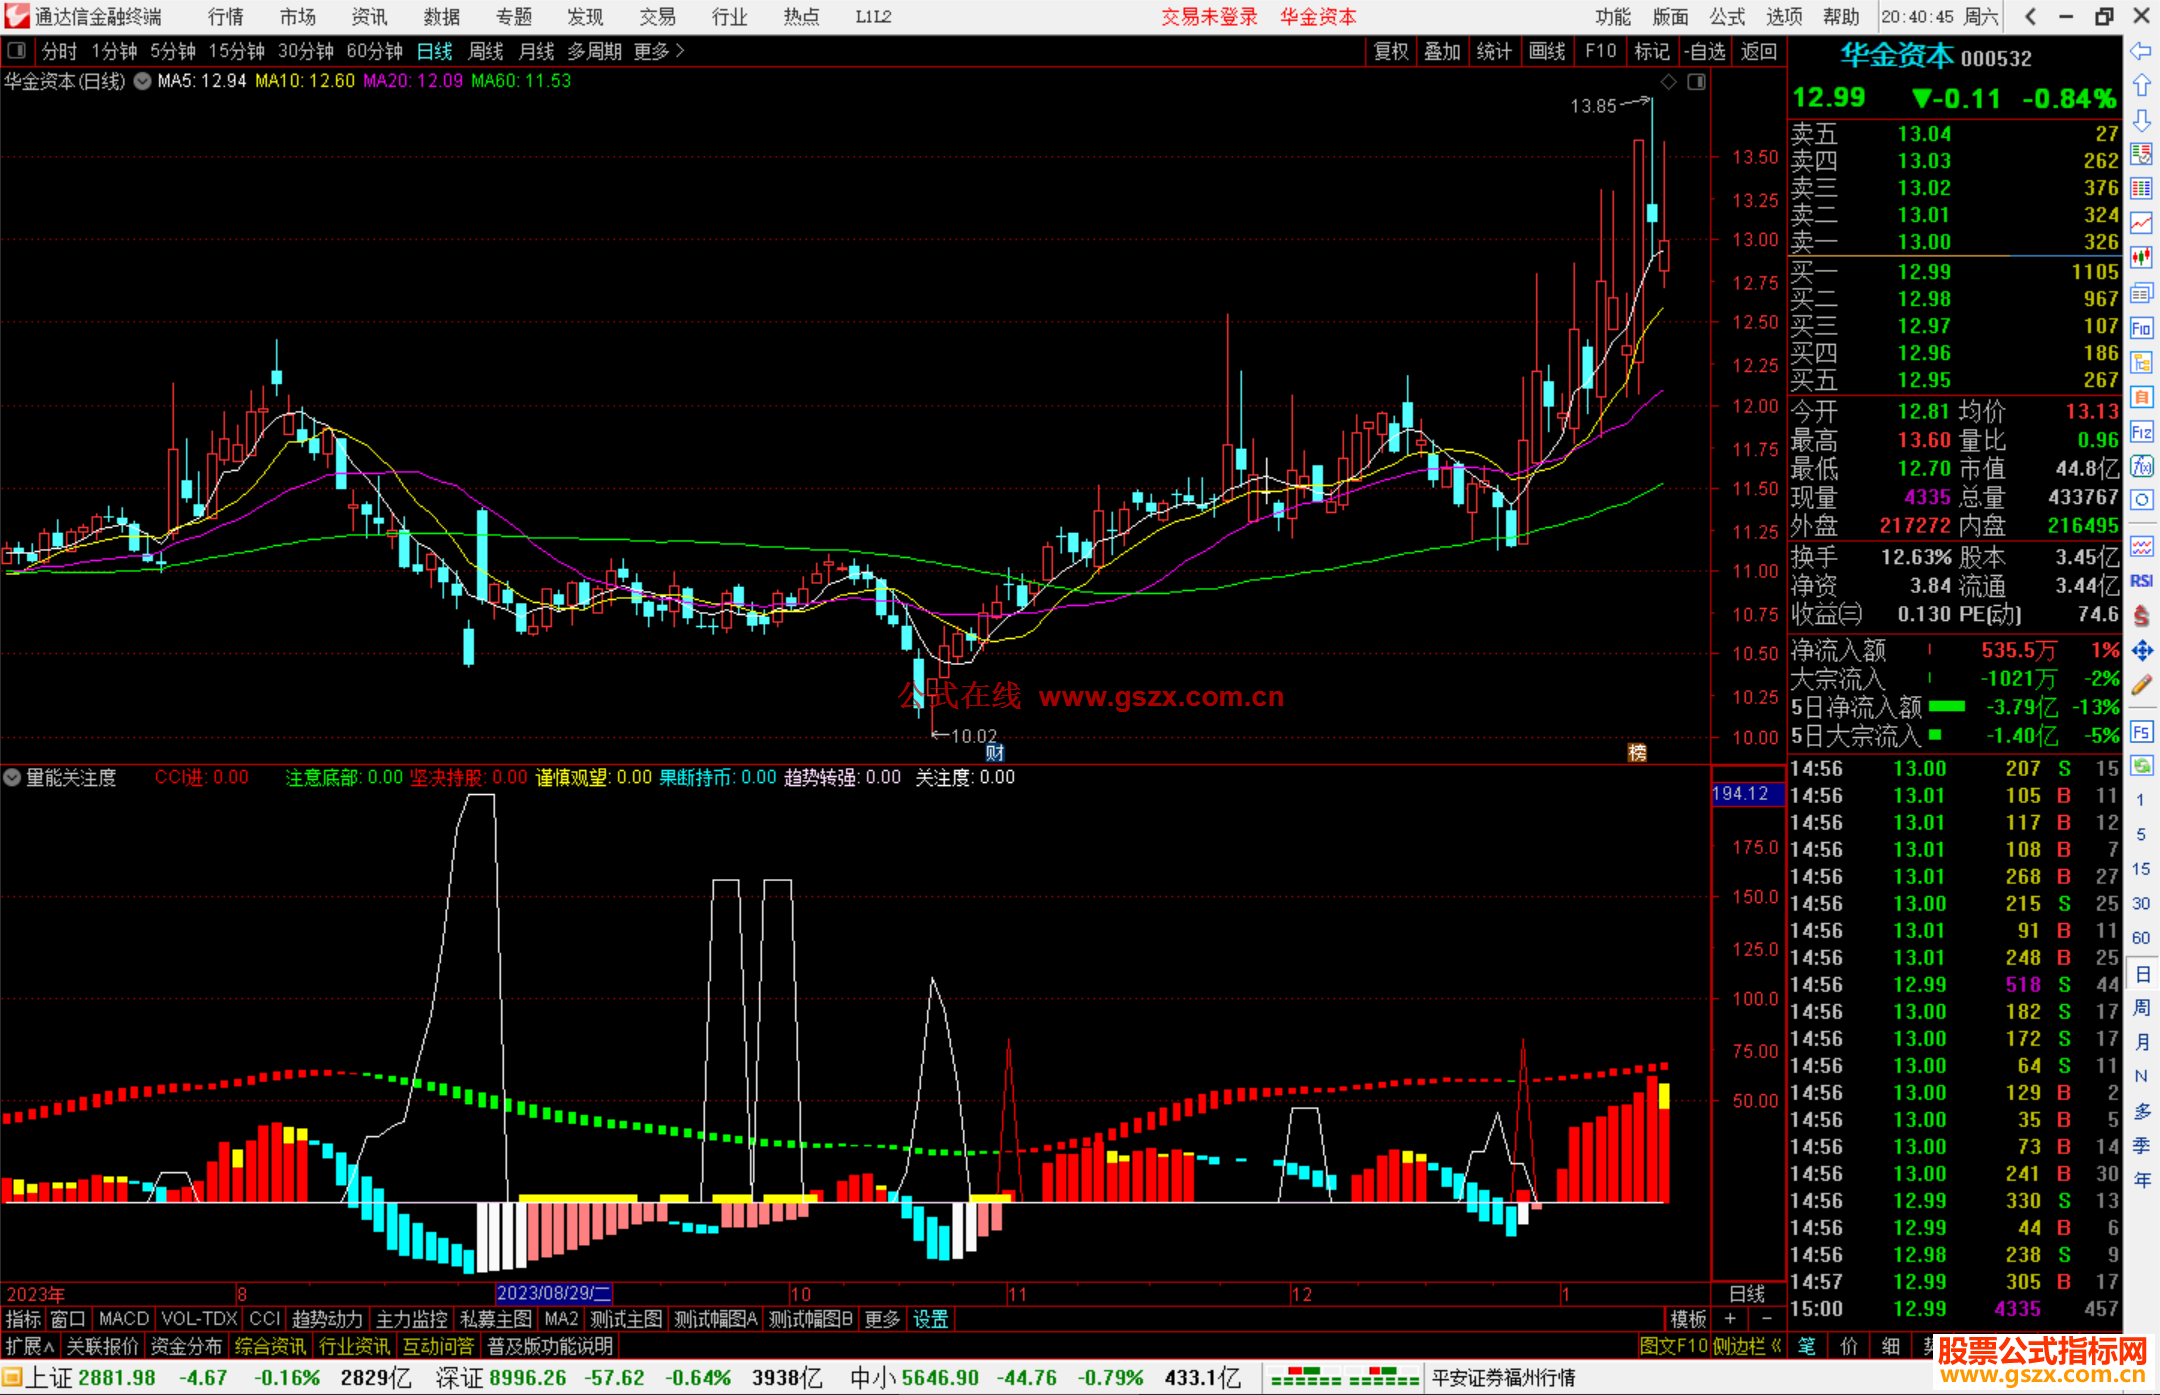Open the f(x) formula sidebar icon
The height and width of the screenshot is (1395, 2160).
[x=2141, y=466]
